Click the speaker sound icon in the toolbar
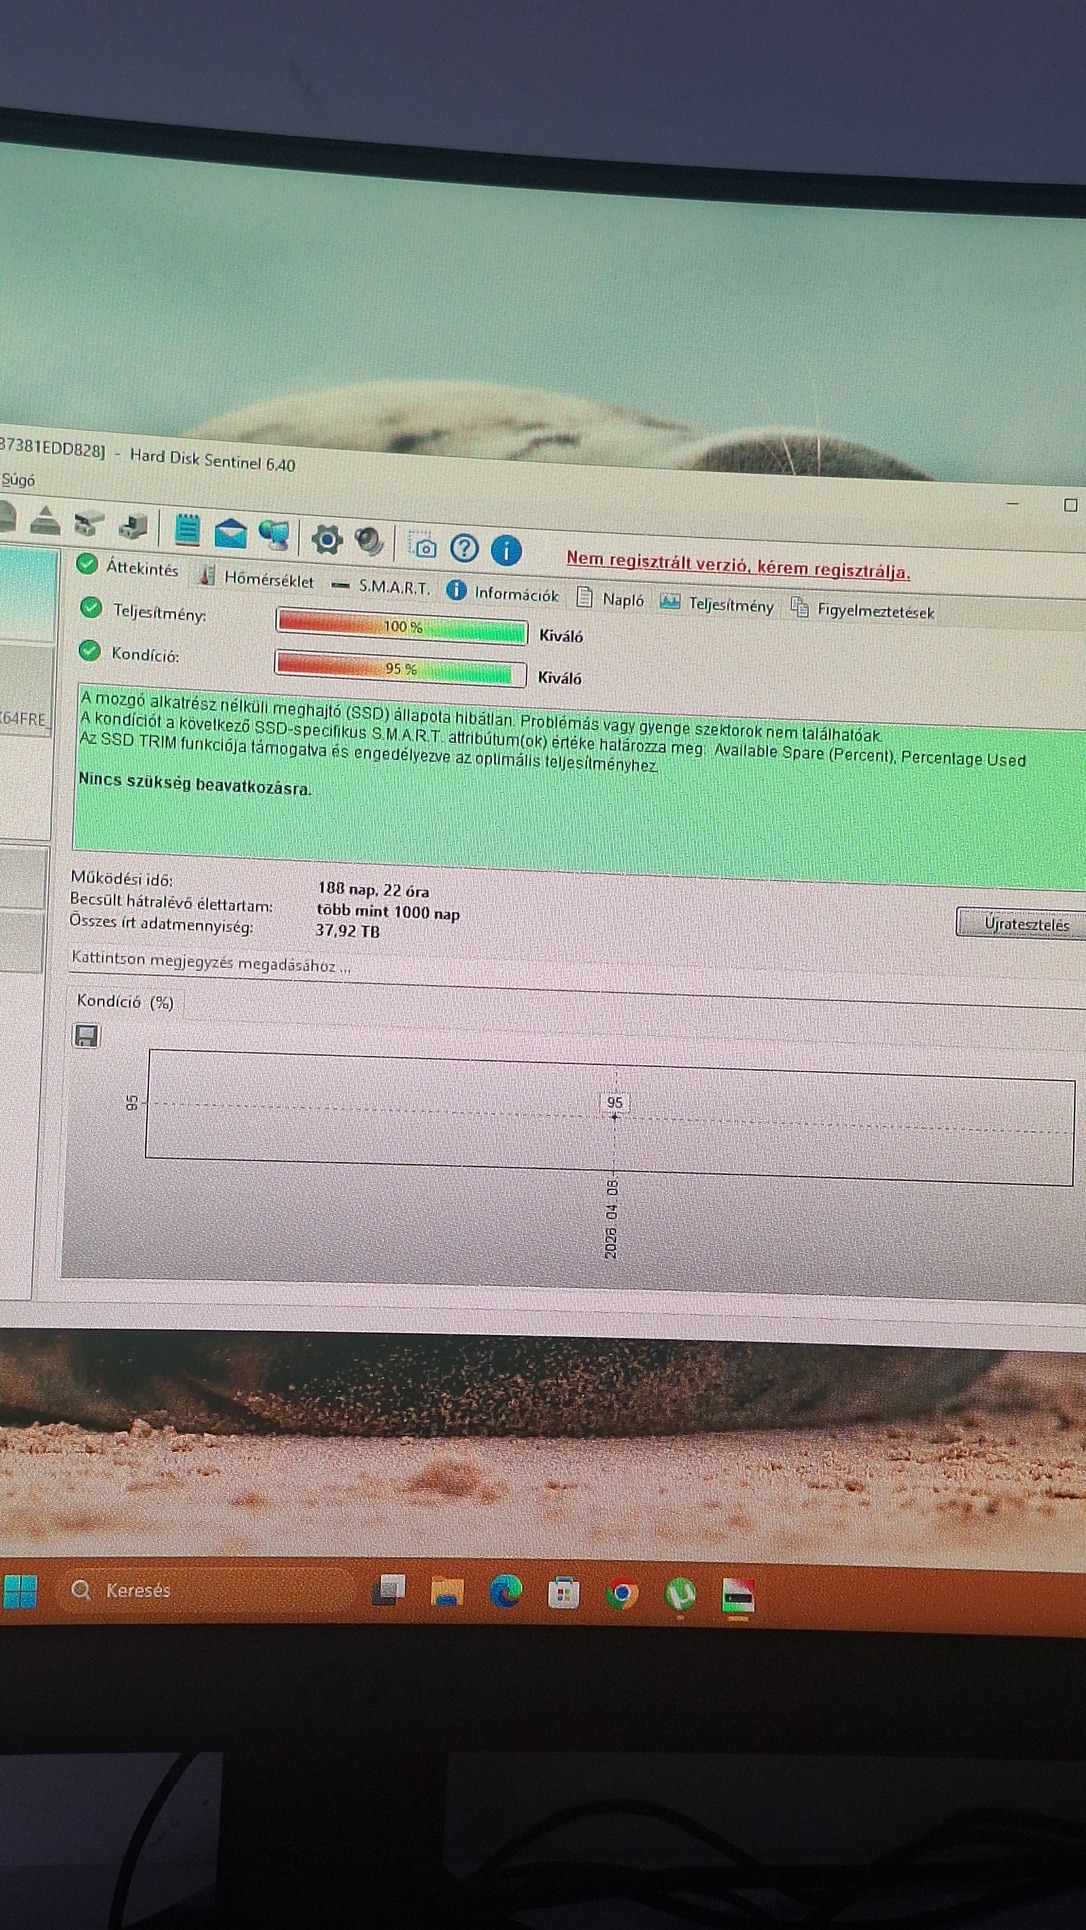This screenshot has height=1930, width=1086. coord(370,541)
